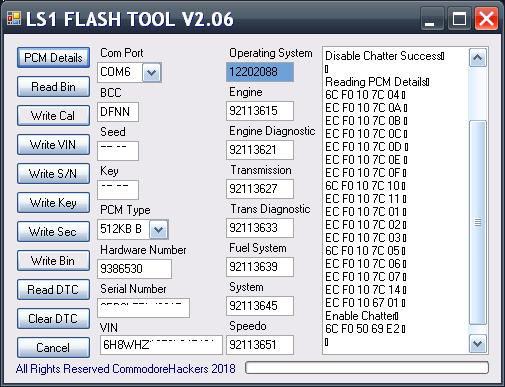Screen dimensions: 505x387
Task: Focus the Operating System field 12202088
Action: pos(260,72)
